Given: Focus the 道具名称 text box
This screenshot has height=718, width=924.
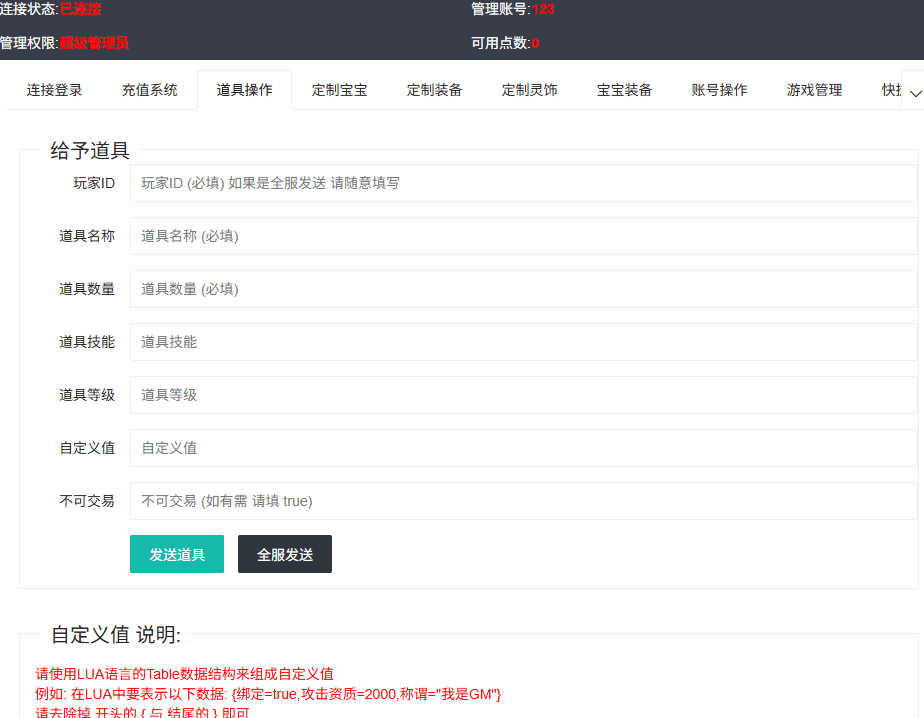Looking at the screenshot, I should click(523, 236).
